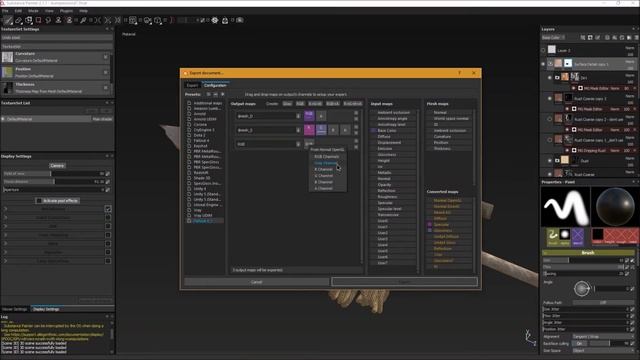Viewport: 640px width, 360px height.
Task: Adjust brush Size slider
Action: click(x=584, y=260)
